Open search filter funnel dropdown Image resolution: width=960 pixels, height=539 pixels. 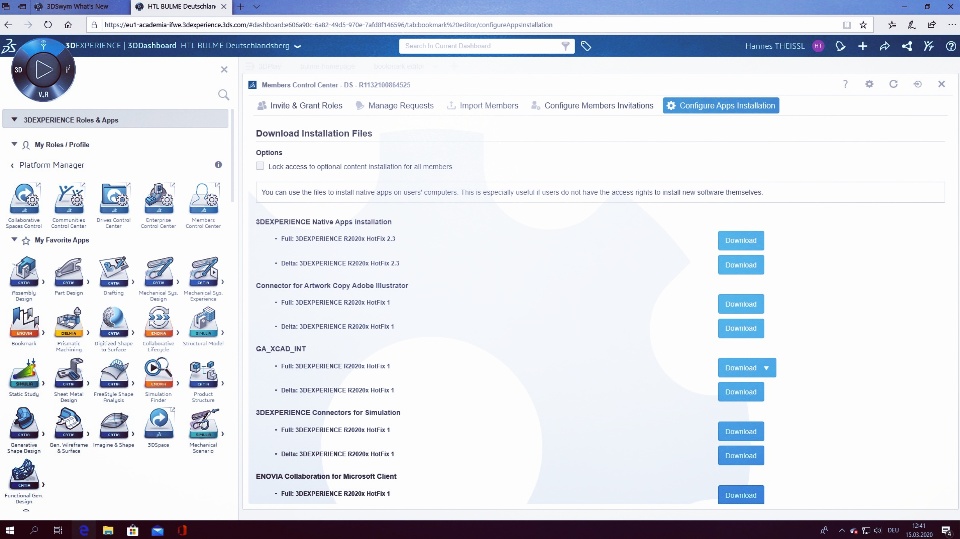[x=566, y=46]
